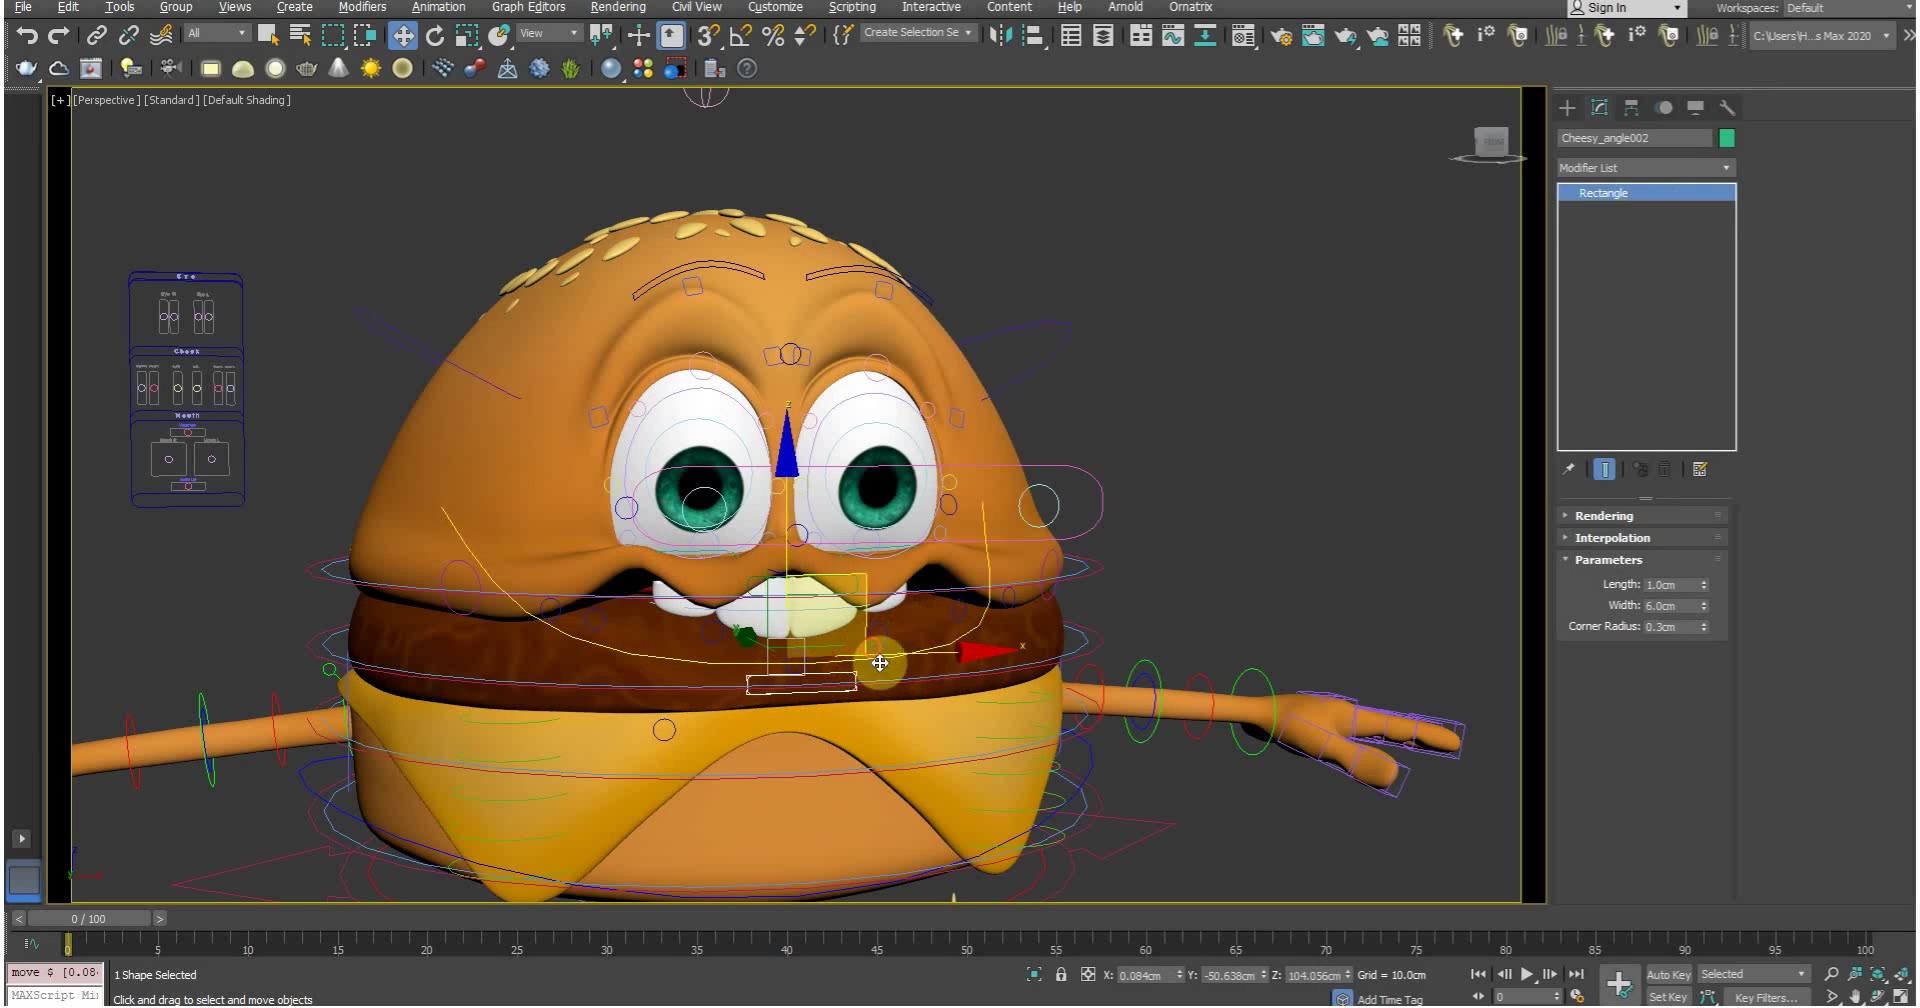Open the Rendering menu

tap(617, 7)
